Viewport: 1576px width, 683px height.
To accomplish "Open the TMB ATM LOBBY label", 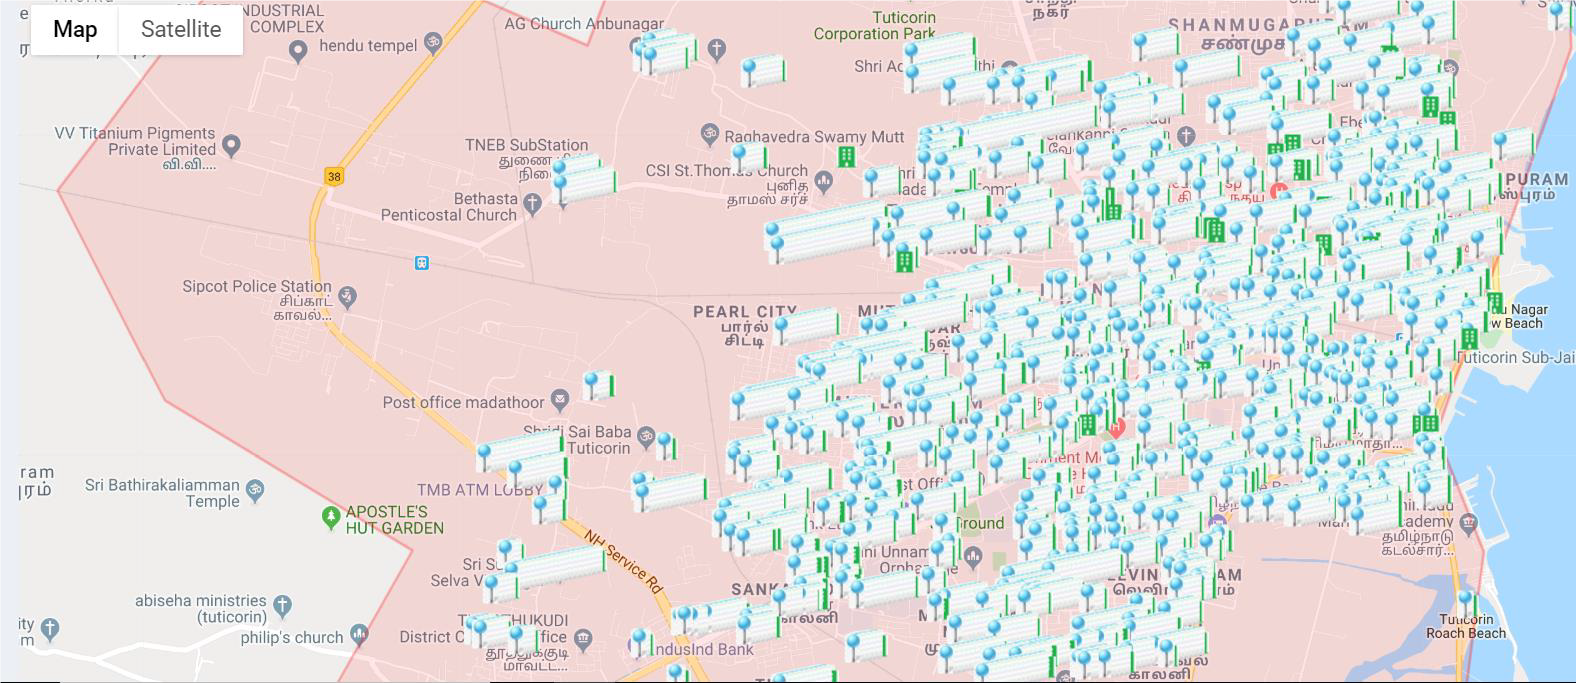I will pyautogui.click(x=482, y=490).
